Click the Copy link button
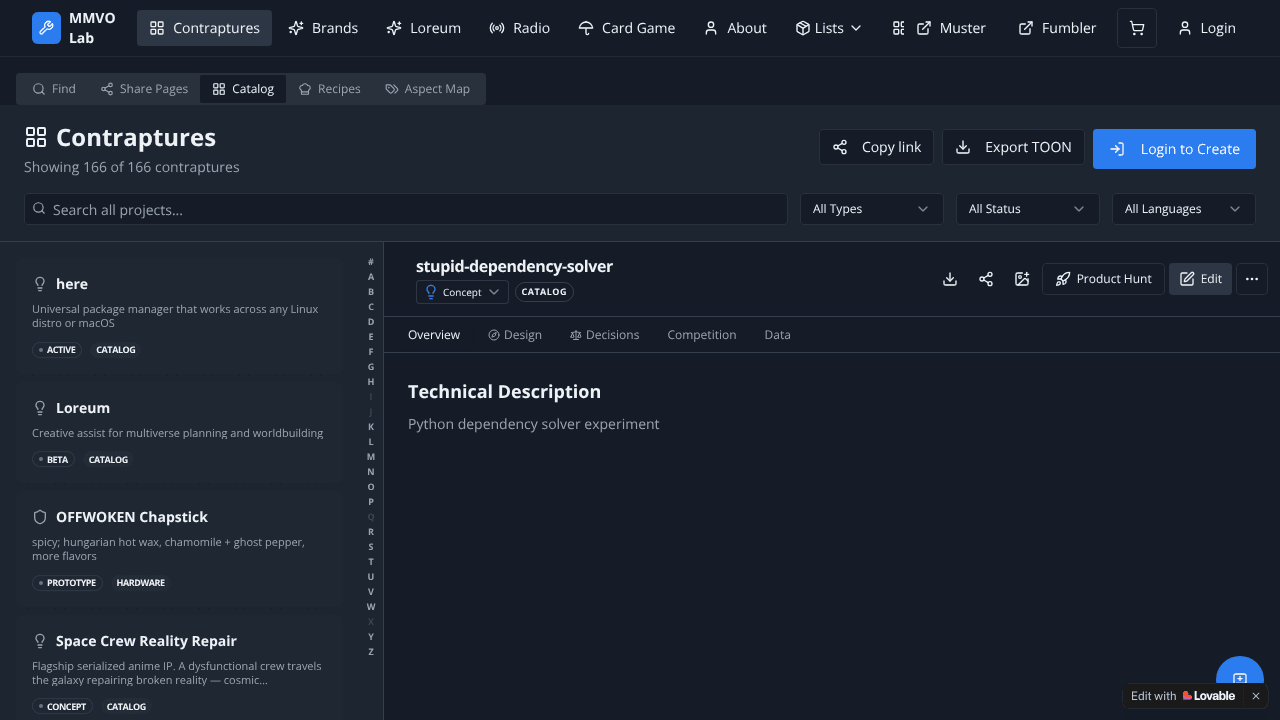Image resolution: width=1280 pixels, height=720 pixels. pyautogui.click(x=877, y=147)
